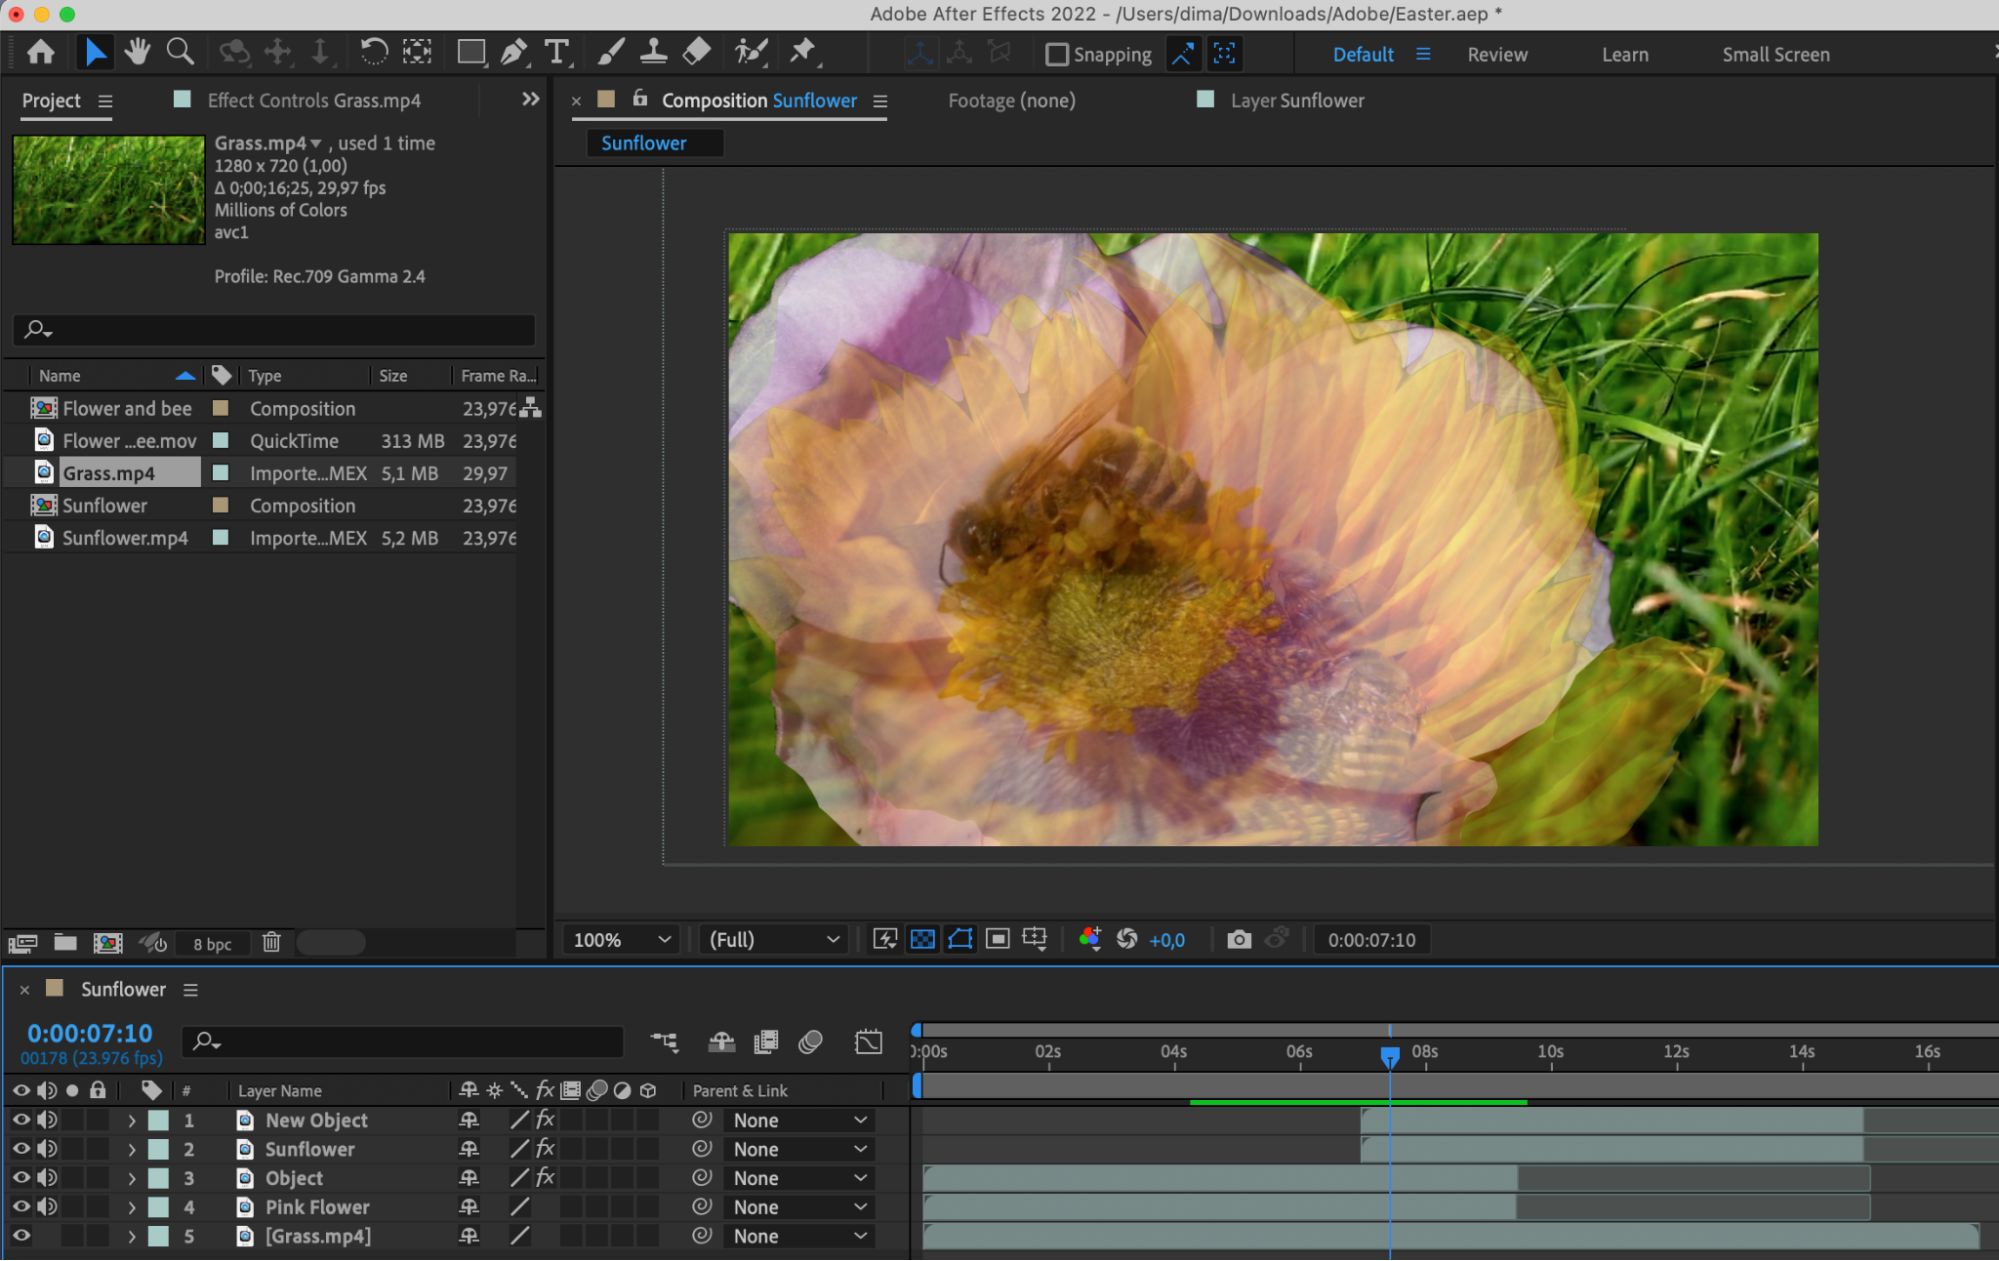Open the magnification 100% dropdown

(621, 940)
